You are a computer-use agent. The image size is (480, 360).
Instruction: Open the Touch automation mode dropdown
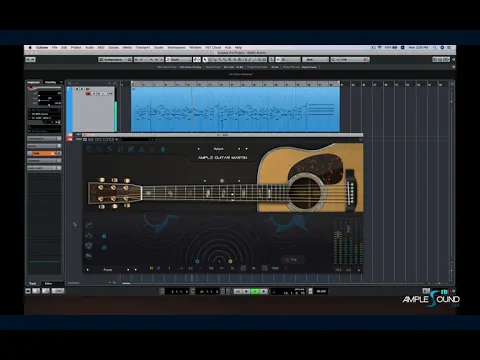point(179,60)
